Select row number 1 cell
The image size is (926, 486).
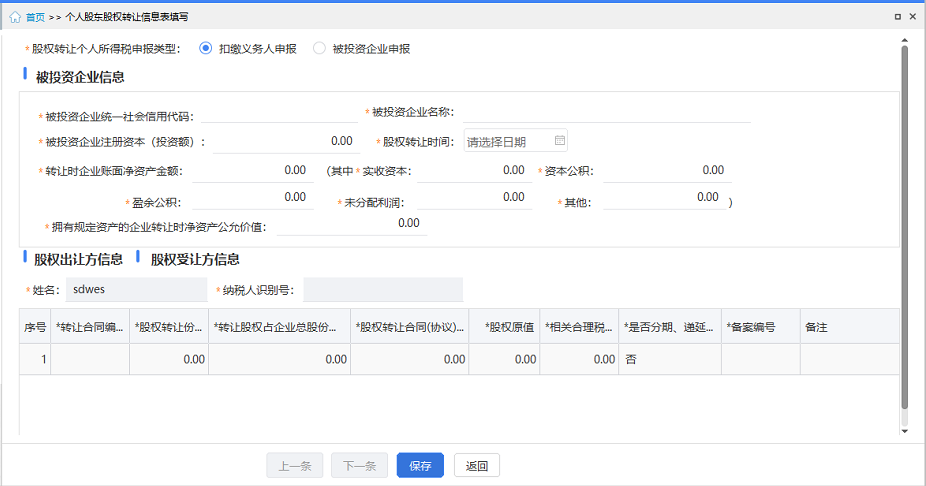pos(35,359)
